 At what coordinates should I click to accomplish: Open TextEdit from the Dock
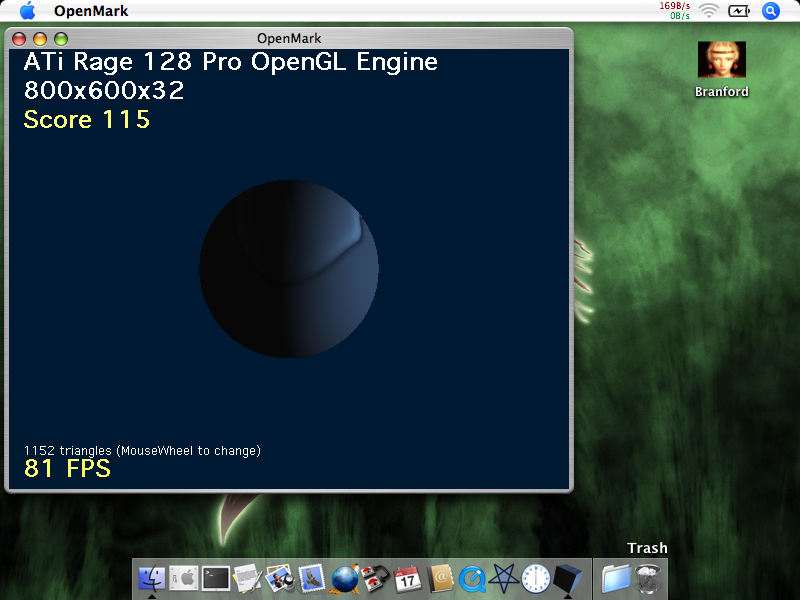pos(248,579)
